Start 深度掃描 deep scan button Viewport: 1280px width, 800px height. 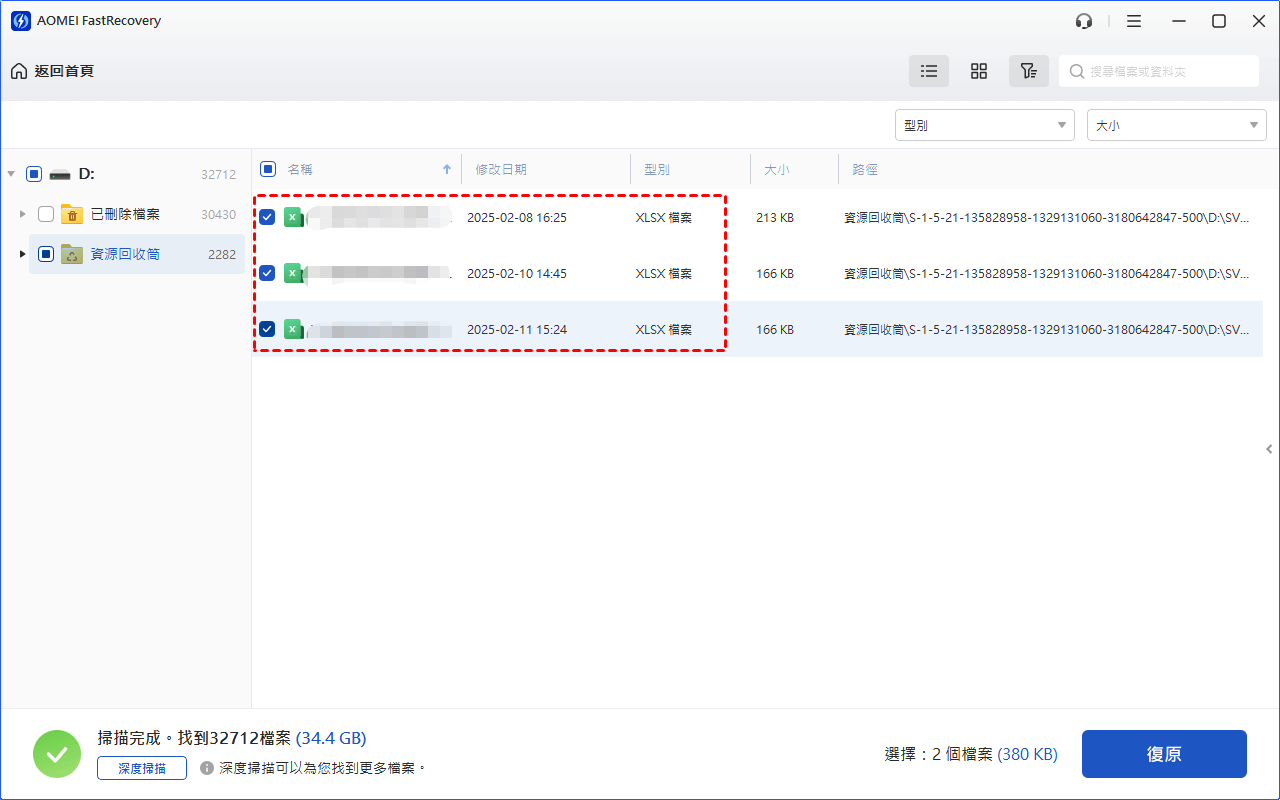[x=142, y=768]
